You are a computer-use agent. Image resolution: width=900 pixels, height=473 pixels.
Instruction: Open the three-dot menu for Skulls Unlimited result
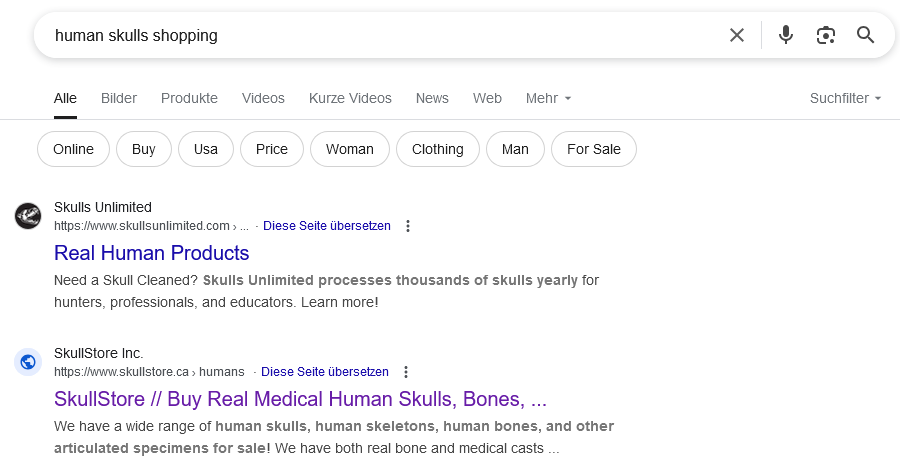pyautogui.click(x=408, y=226)
